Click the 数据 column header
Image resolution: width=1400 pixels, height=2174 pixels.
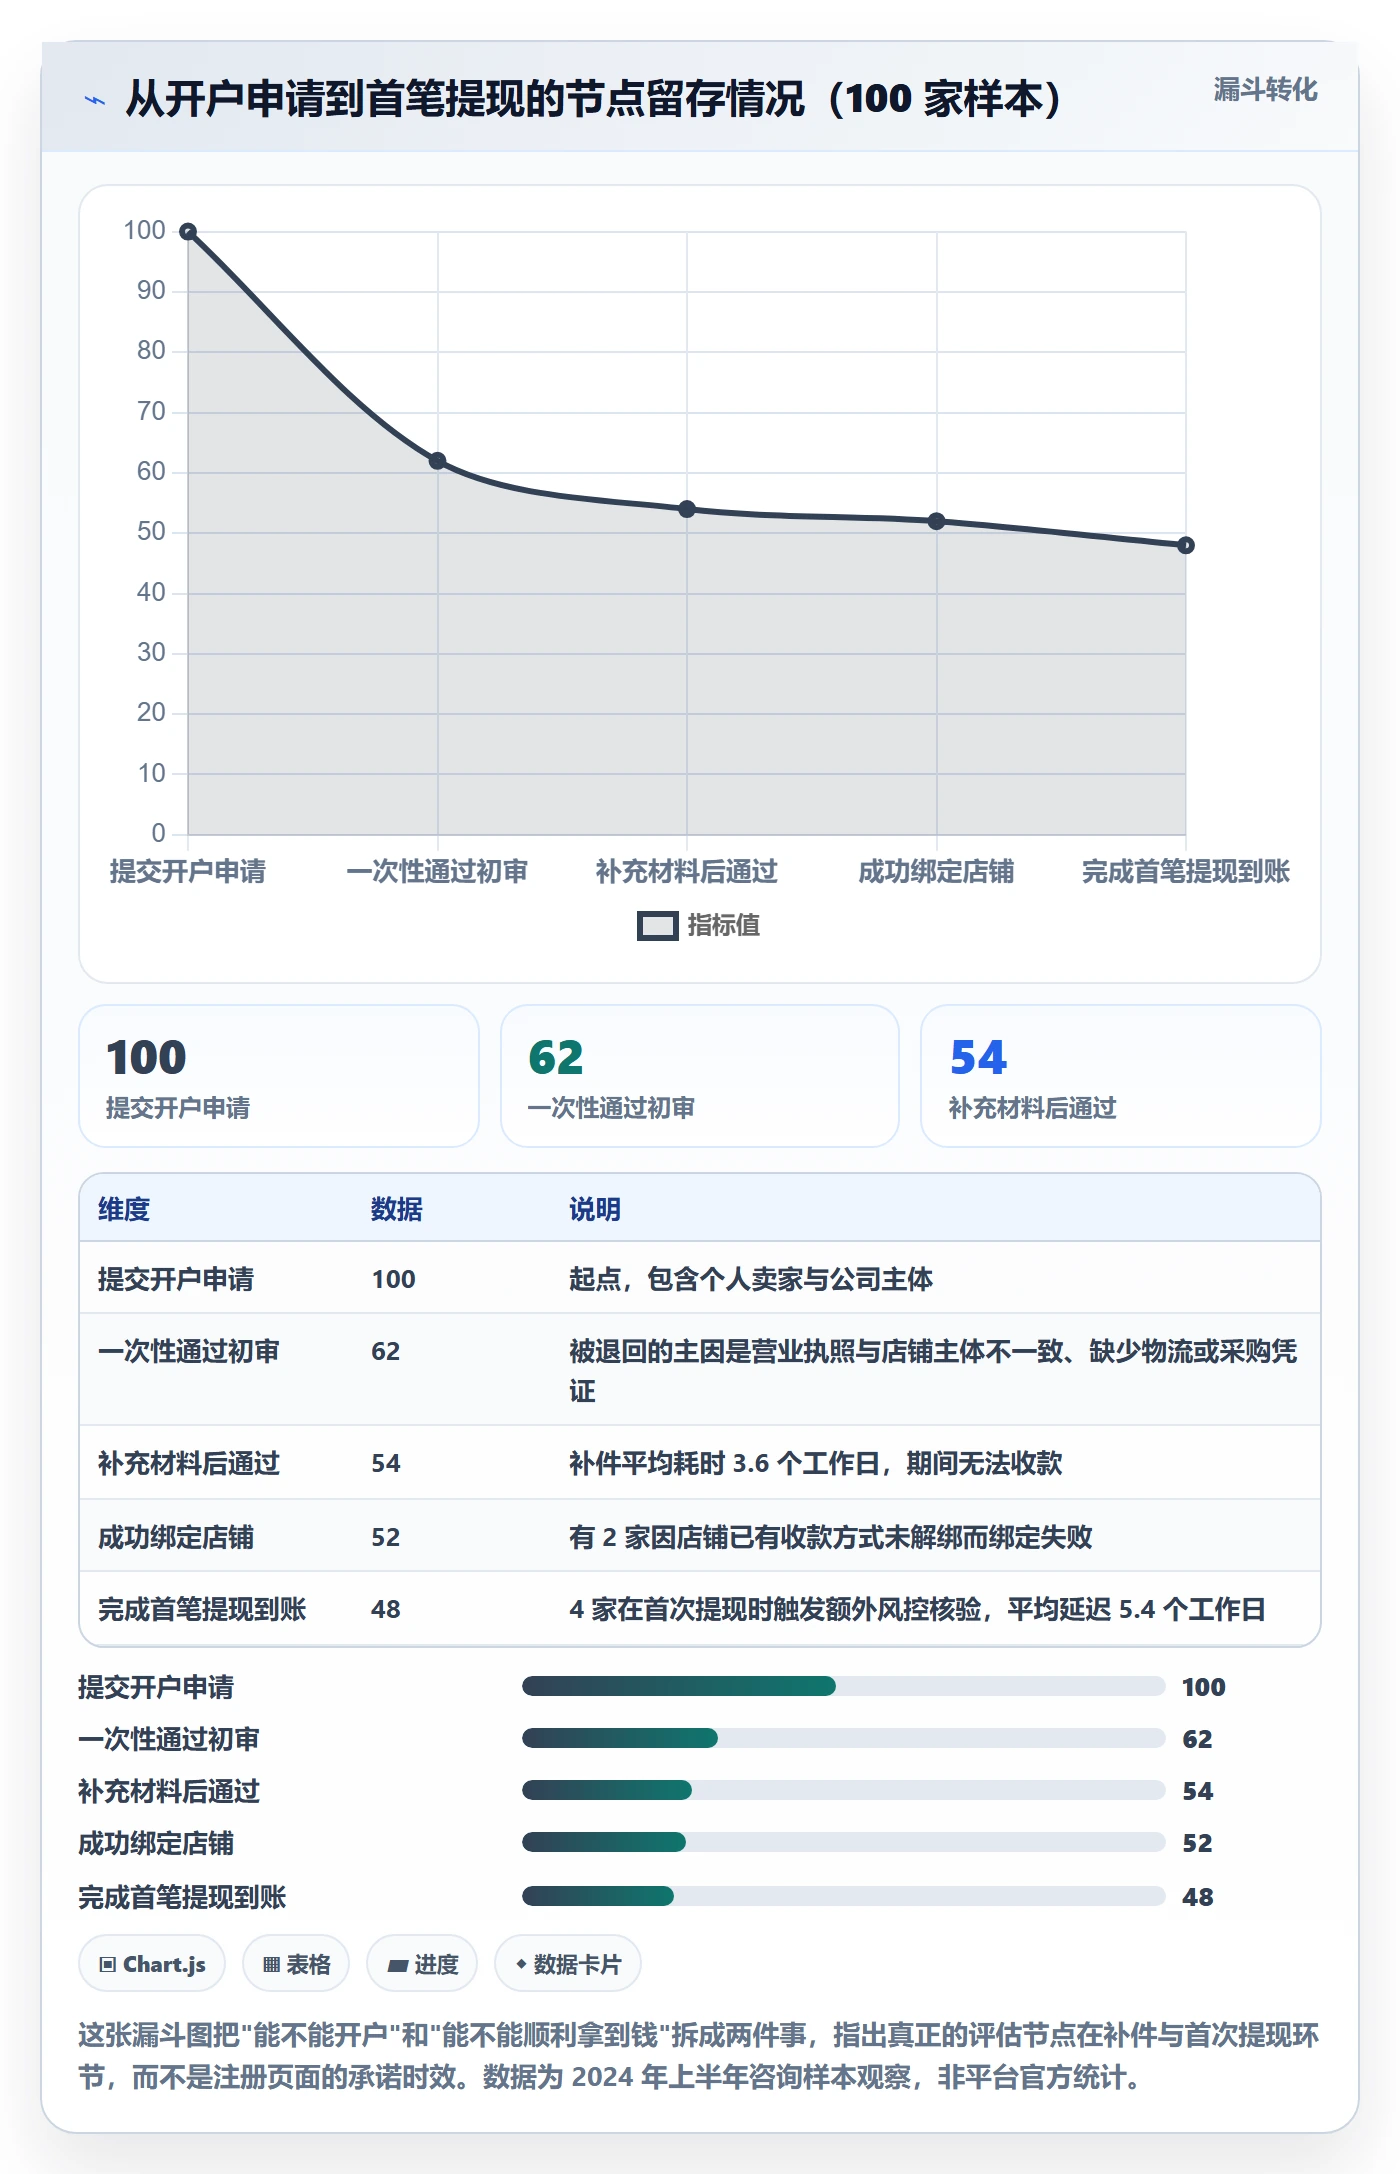[397, 1210]
